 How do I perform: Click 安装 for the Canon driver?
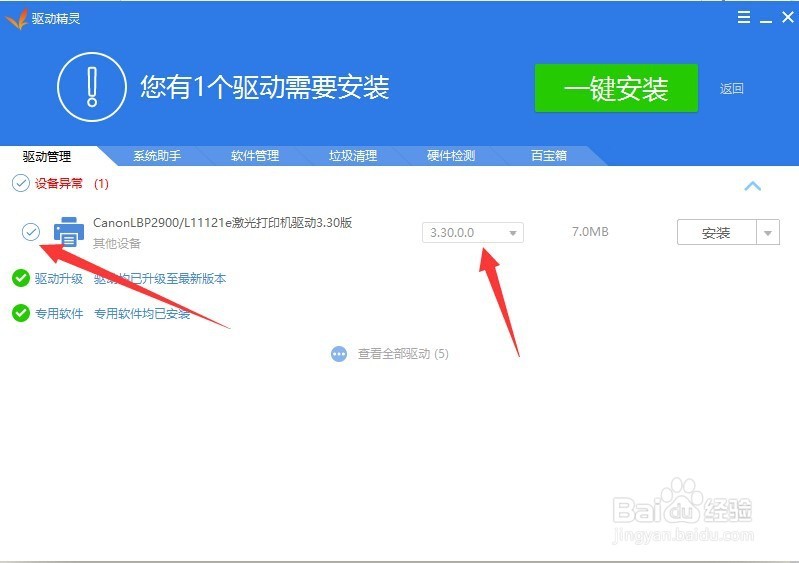click(x=716, y=233)
